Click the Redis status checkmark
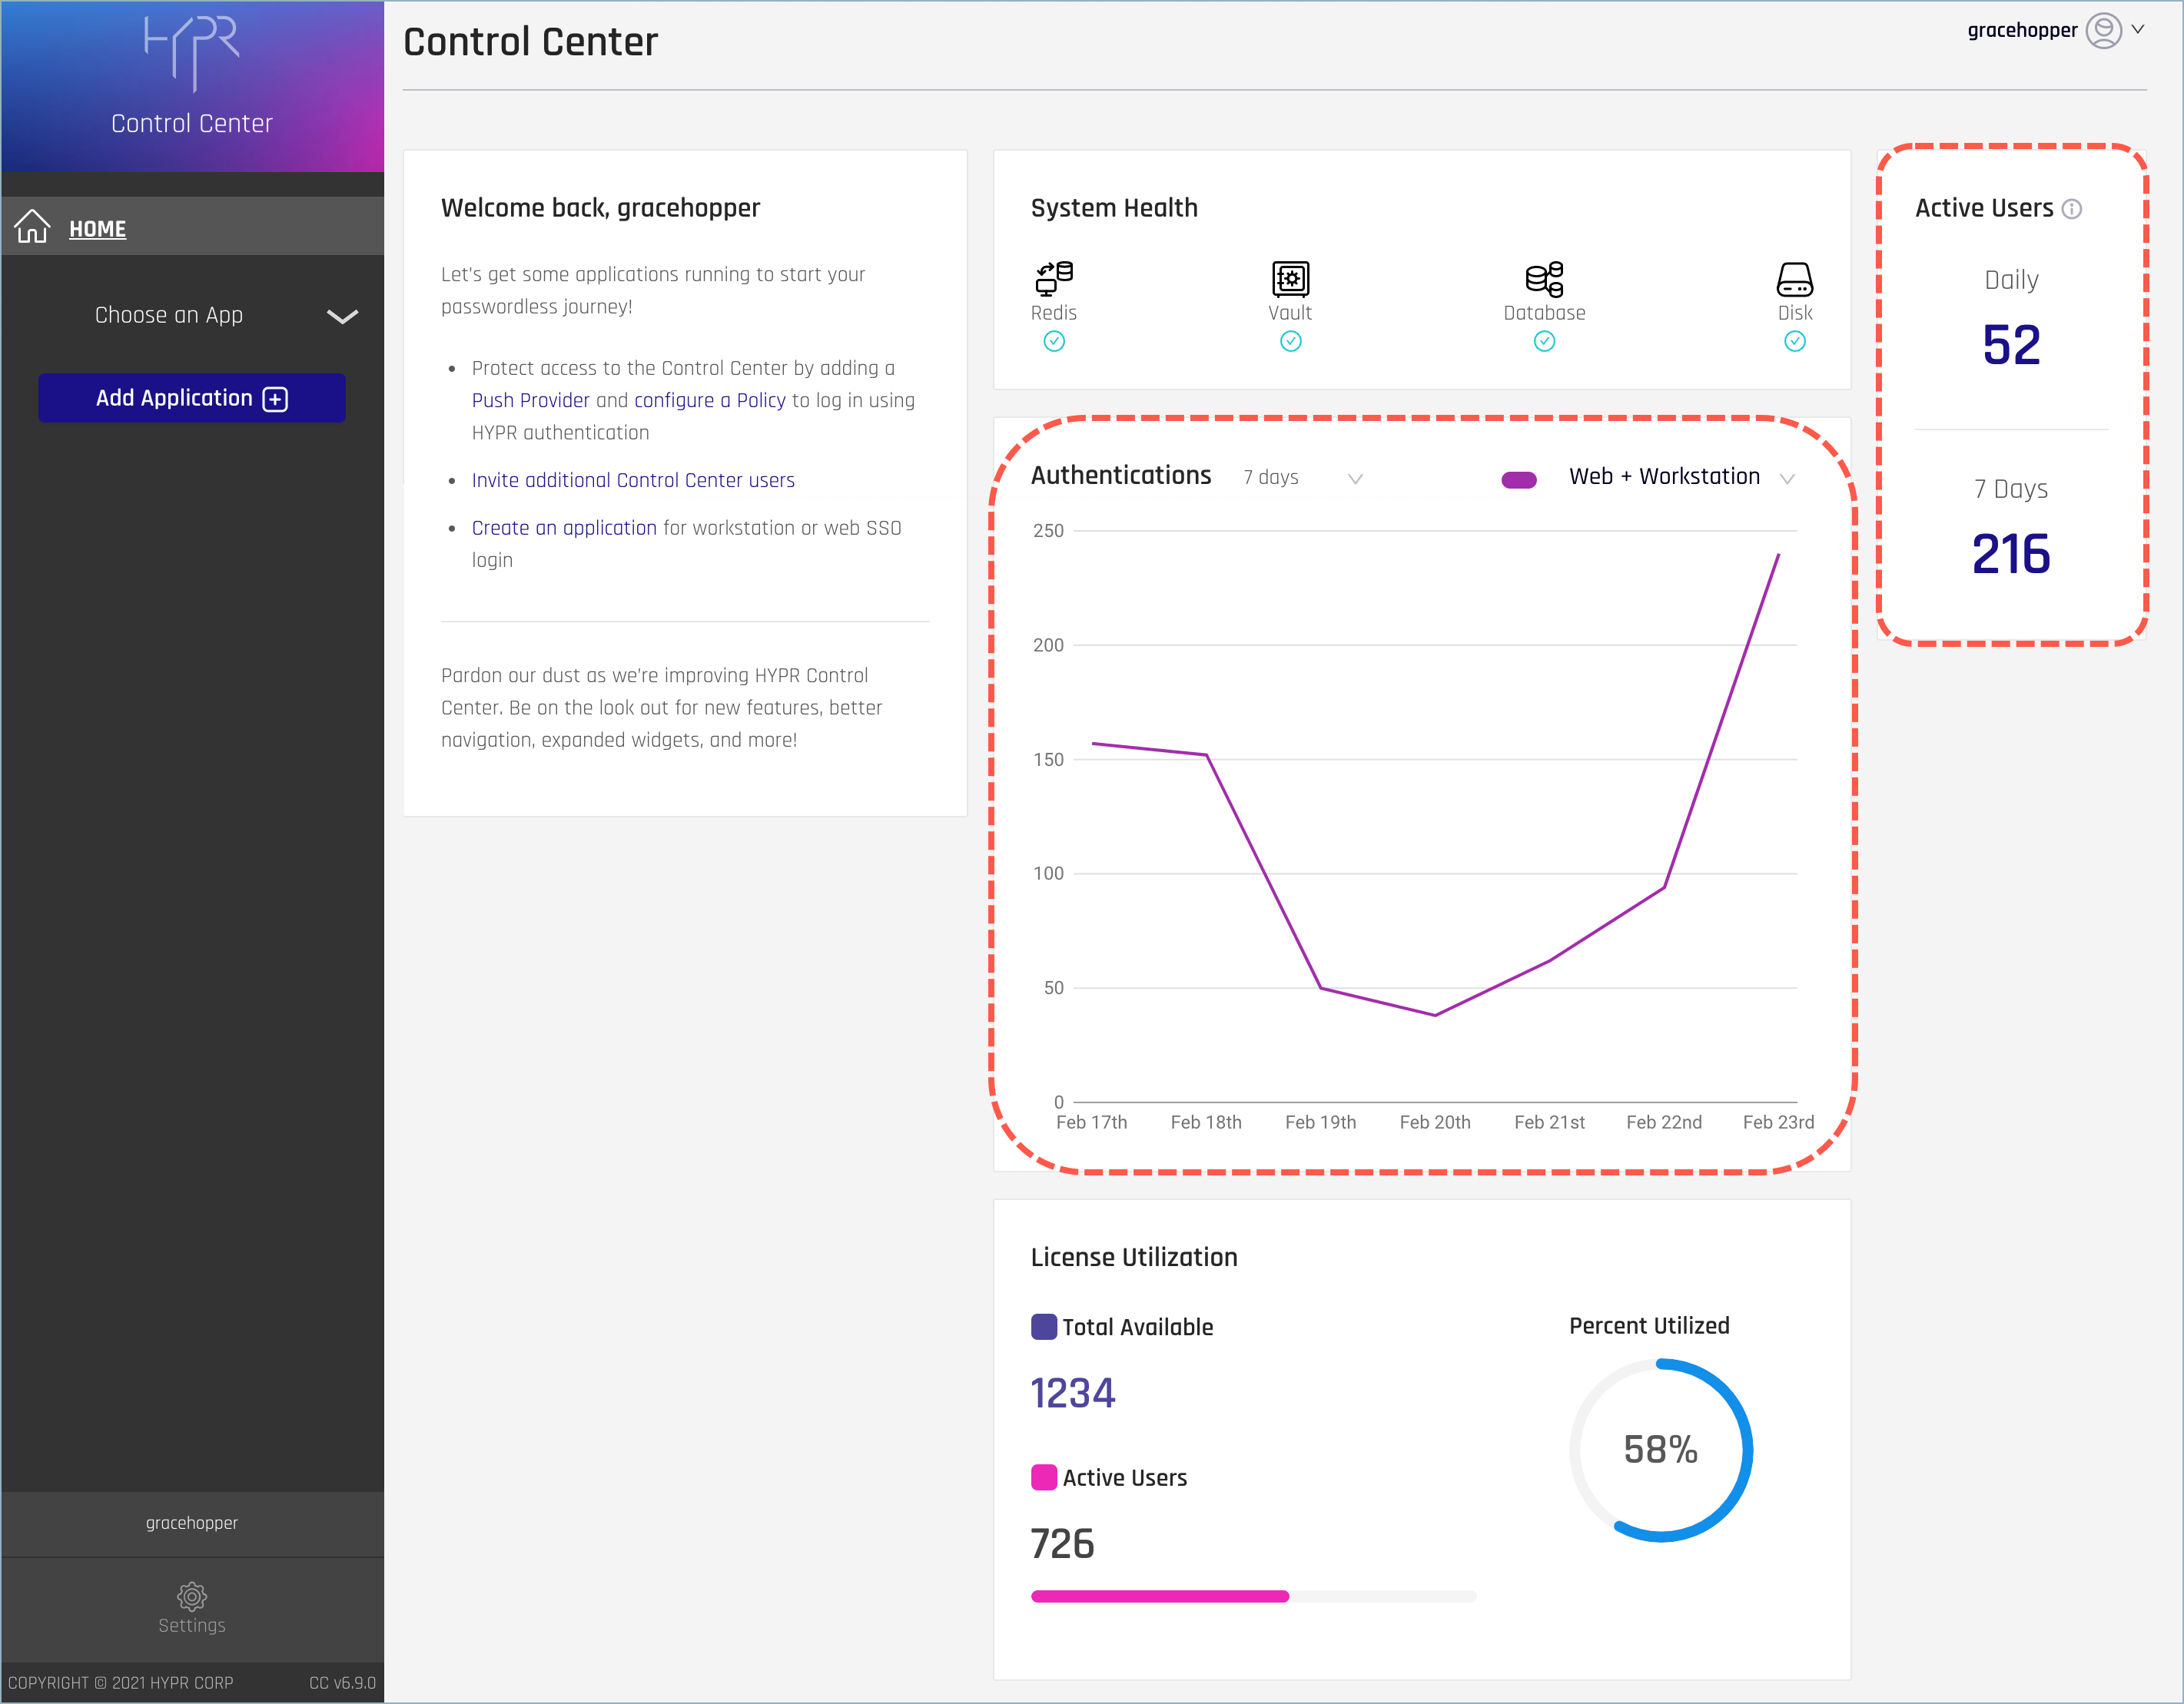This screenshot has width=2184, height=1704. pos(1054,342)
